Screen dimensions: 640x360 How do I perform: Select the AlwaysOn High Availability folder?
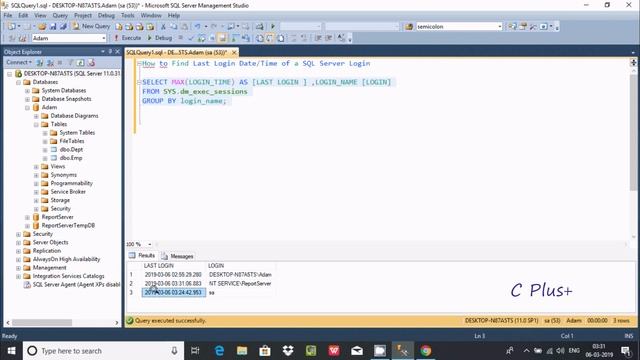(66, 259)
